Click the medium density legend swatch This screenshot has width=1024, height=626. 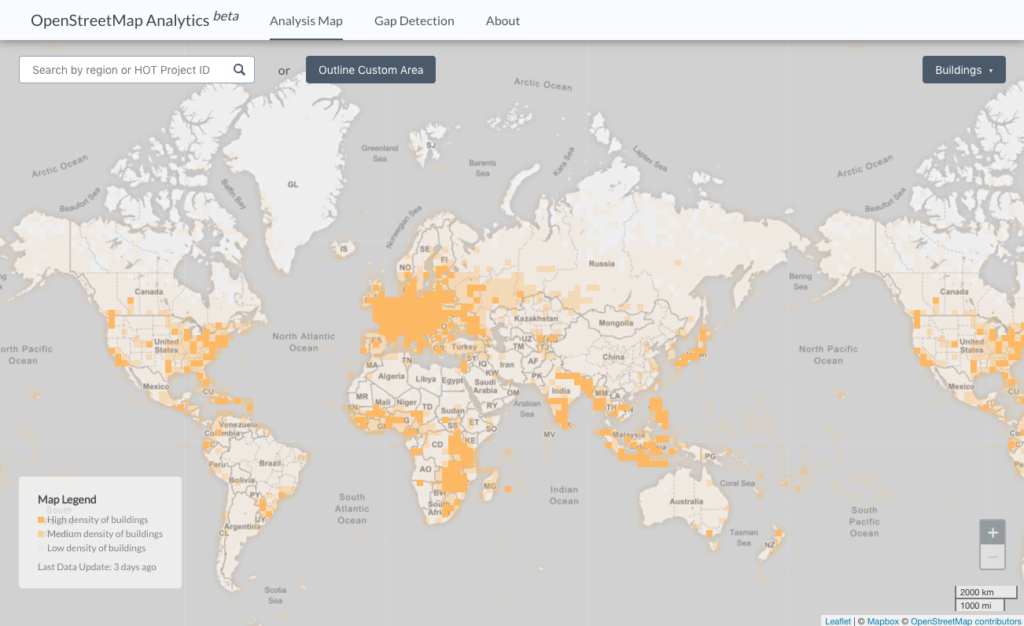click(x=41, y=534)
